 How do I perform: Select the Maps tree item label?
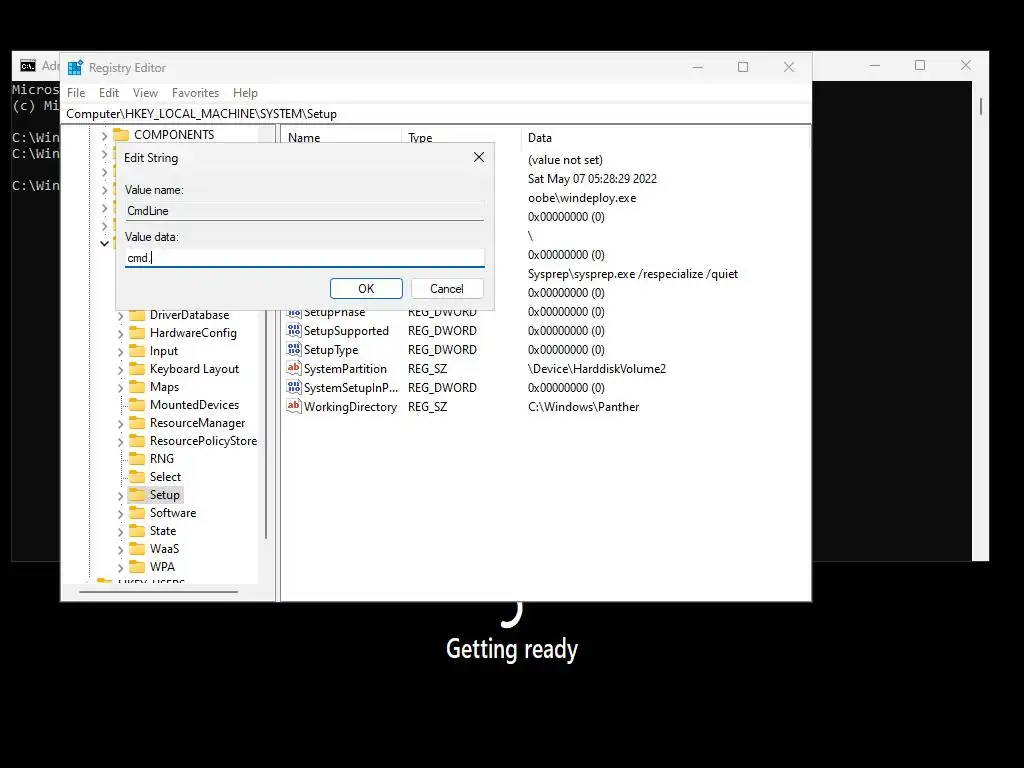click(164, 387)
